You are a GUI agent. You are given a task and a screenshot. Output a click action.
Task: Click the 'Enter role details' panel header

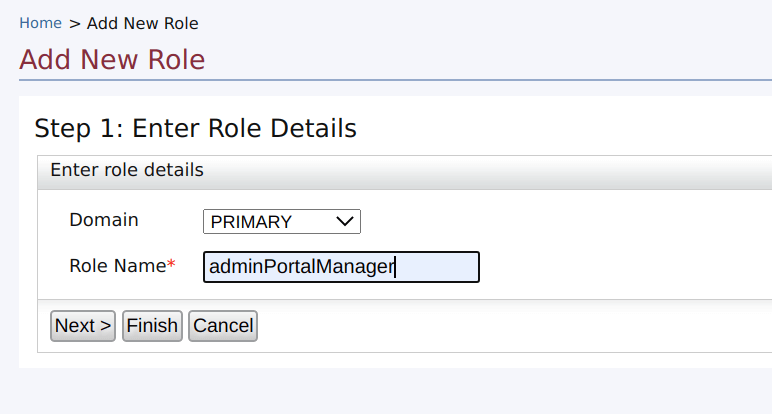click(127, 170)
